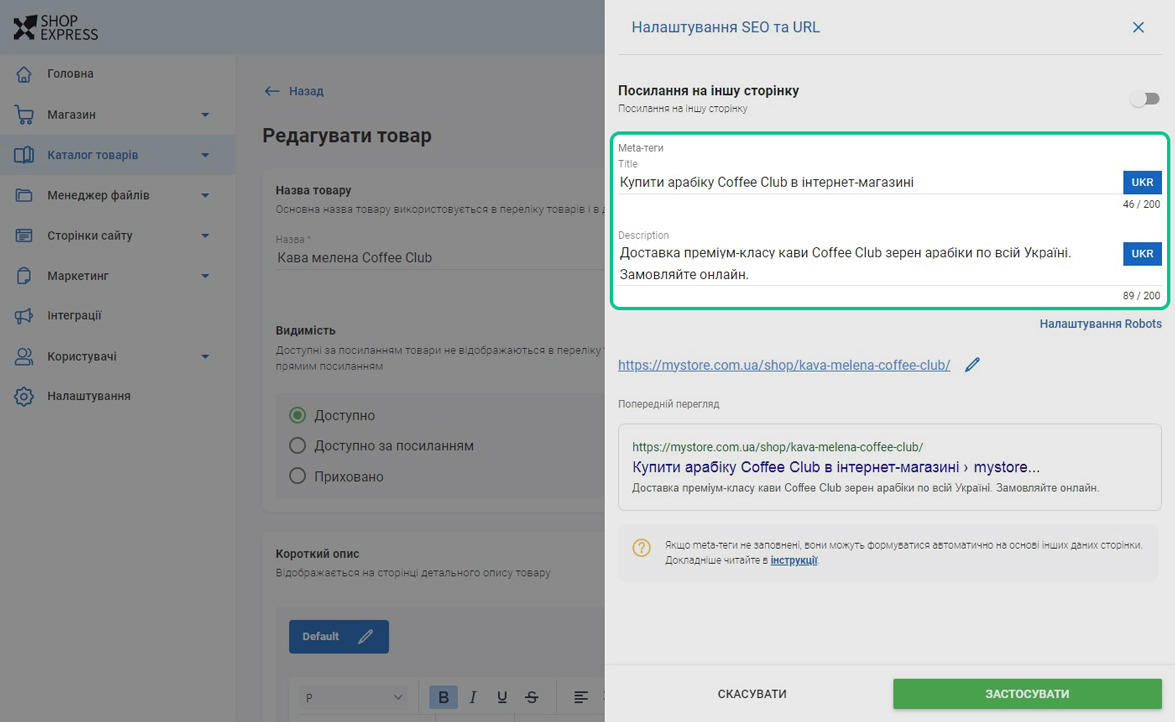The image size is (1175, 722).
Task: Open Налаштування Robots link
Action: (x=1101, y=324)
